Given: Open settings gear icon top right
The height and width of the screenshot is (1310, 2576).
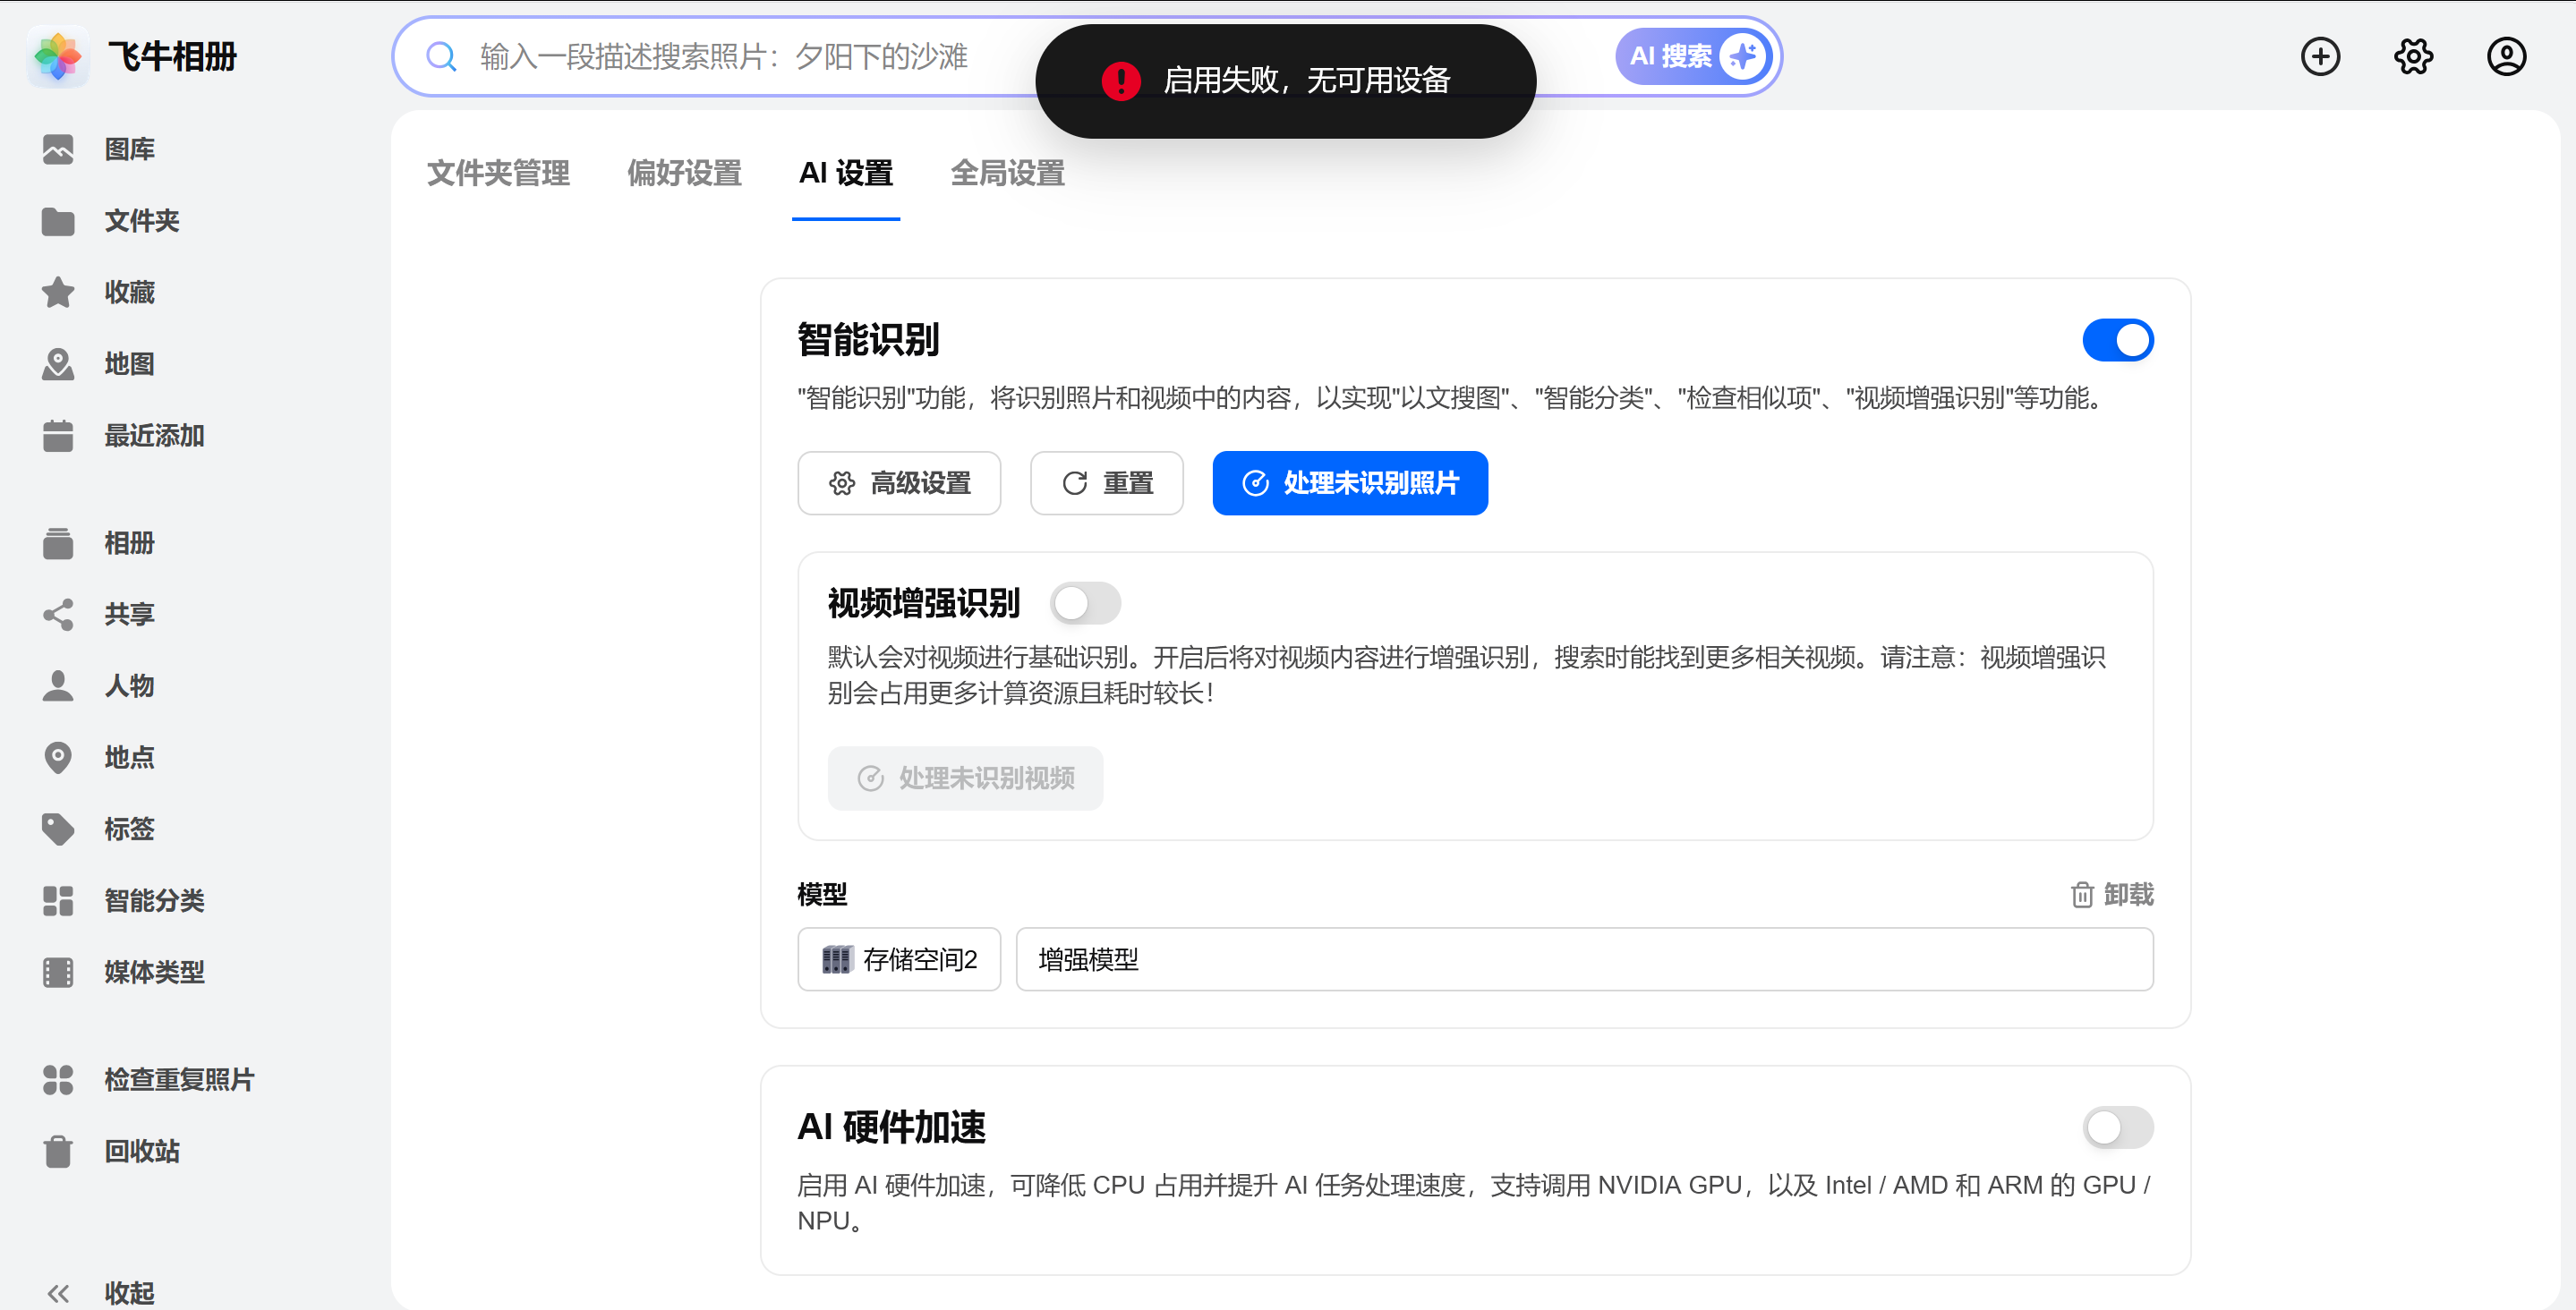Looking at the screenshot, I should point(2413,57).
